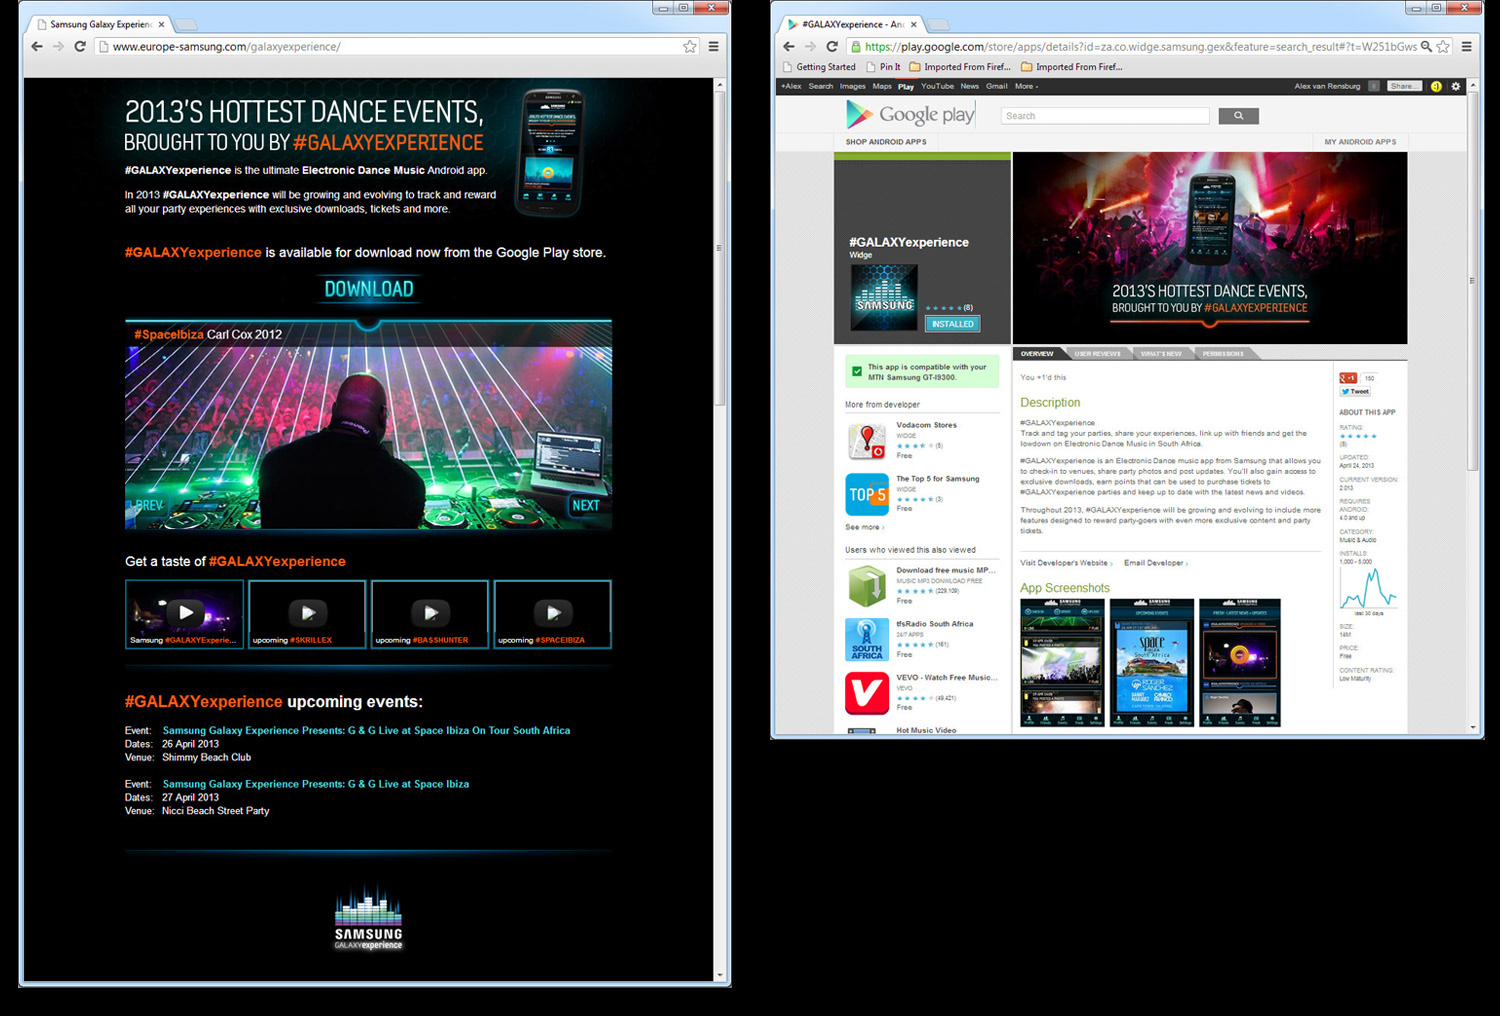Go back in the Google Play window
1500x1016 pixels.
789,46
